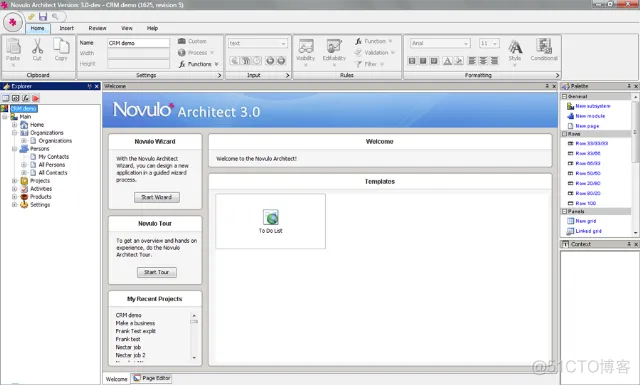Expand the Projects node in Explorer tree

click(x=14, y=181)
